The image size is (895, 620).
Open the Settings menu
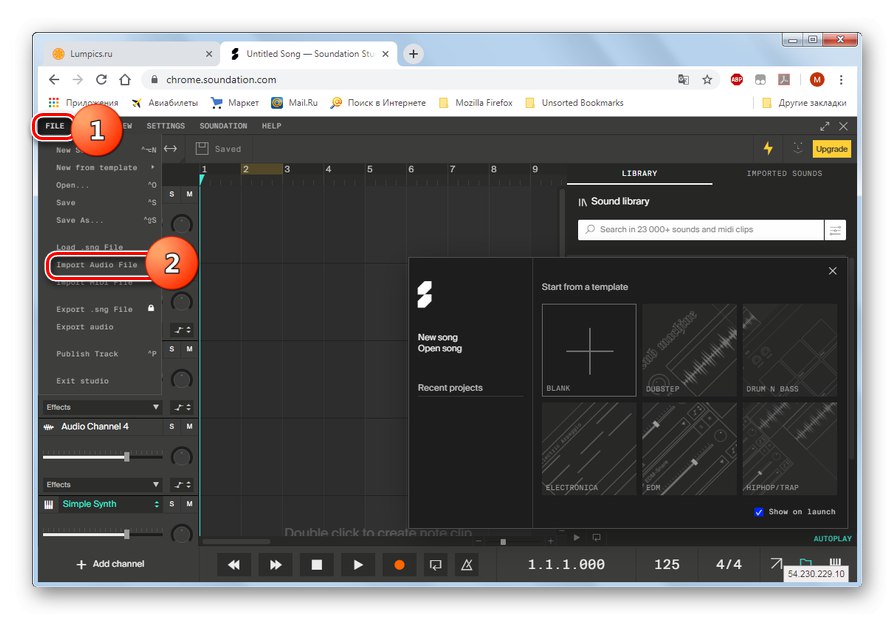tap(166, 126)
